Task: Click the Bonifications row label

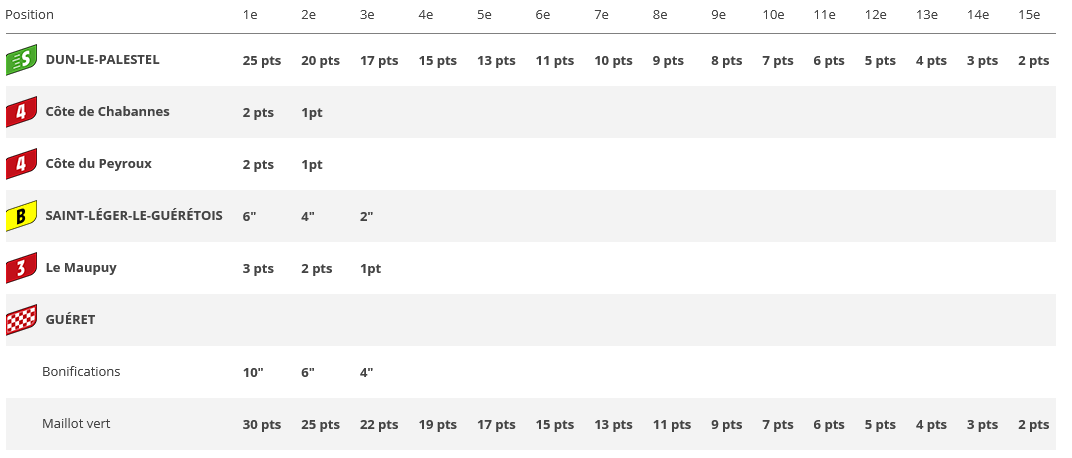Action: pyautogui.click(x=81, y=372)
